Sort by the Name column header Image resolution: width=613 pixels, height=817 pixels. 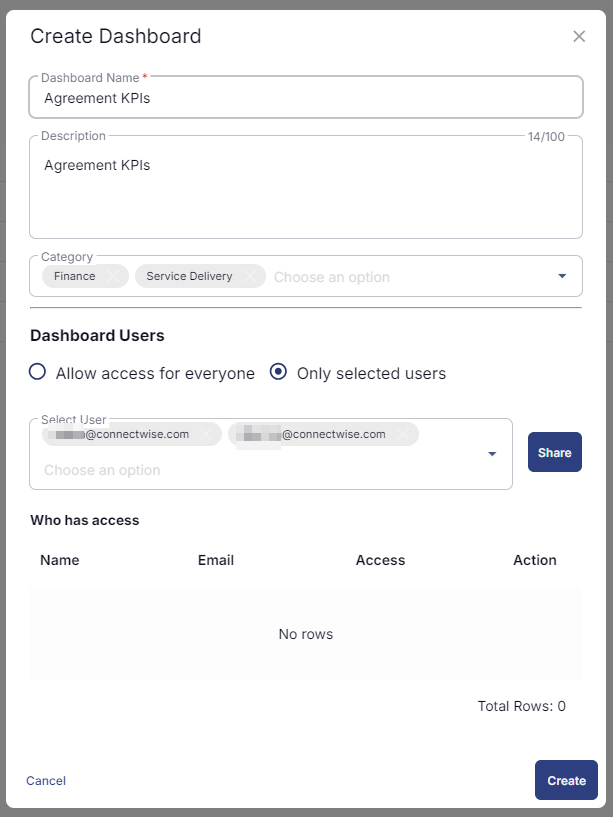coord(60,560)
